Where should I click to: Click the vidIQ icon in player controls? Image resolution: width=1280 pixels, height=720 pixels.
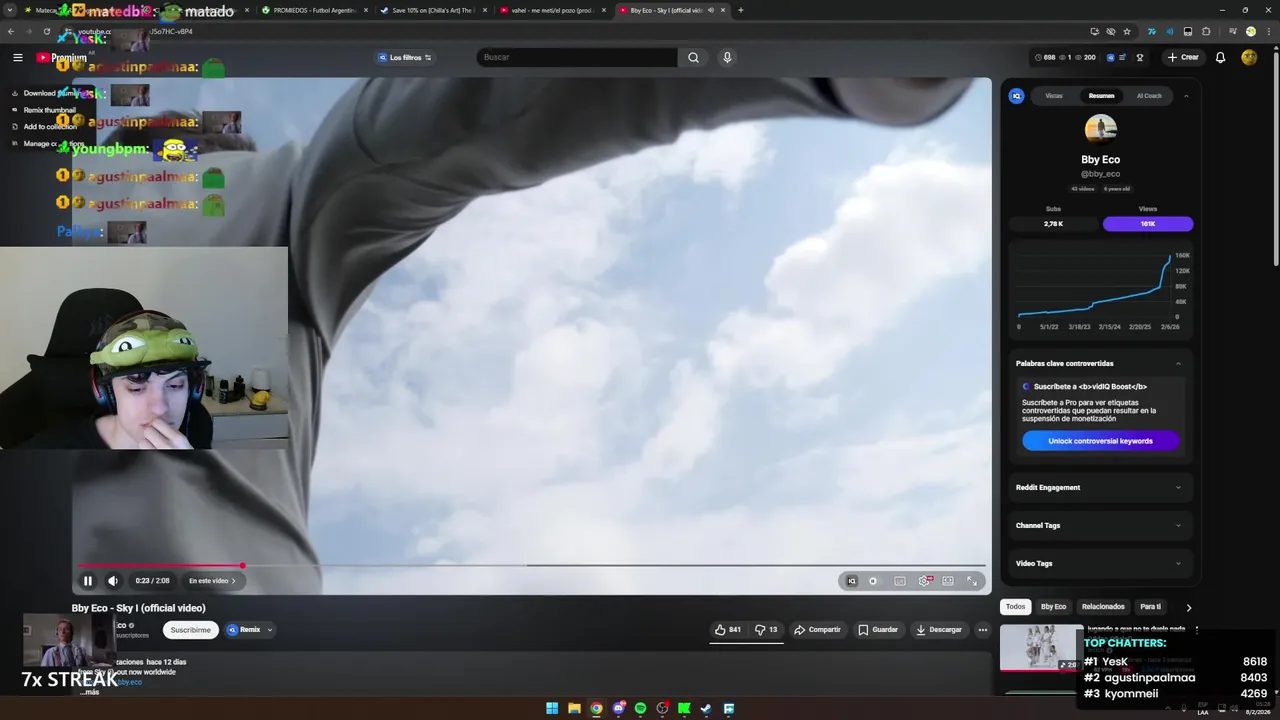(x=852, y=581)
